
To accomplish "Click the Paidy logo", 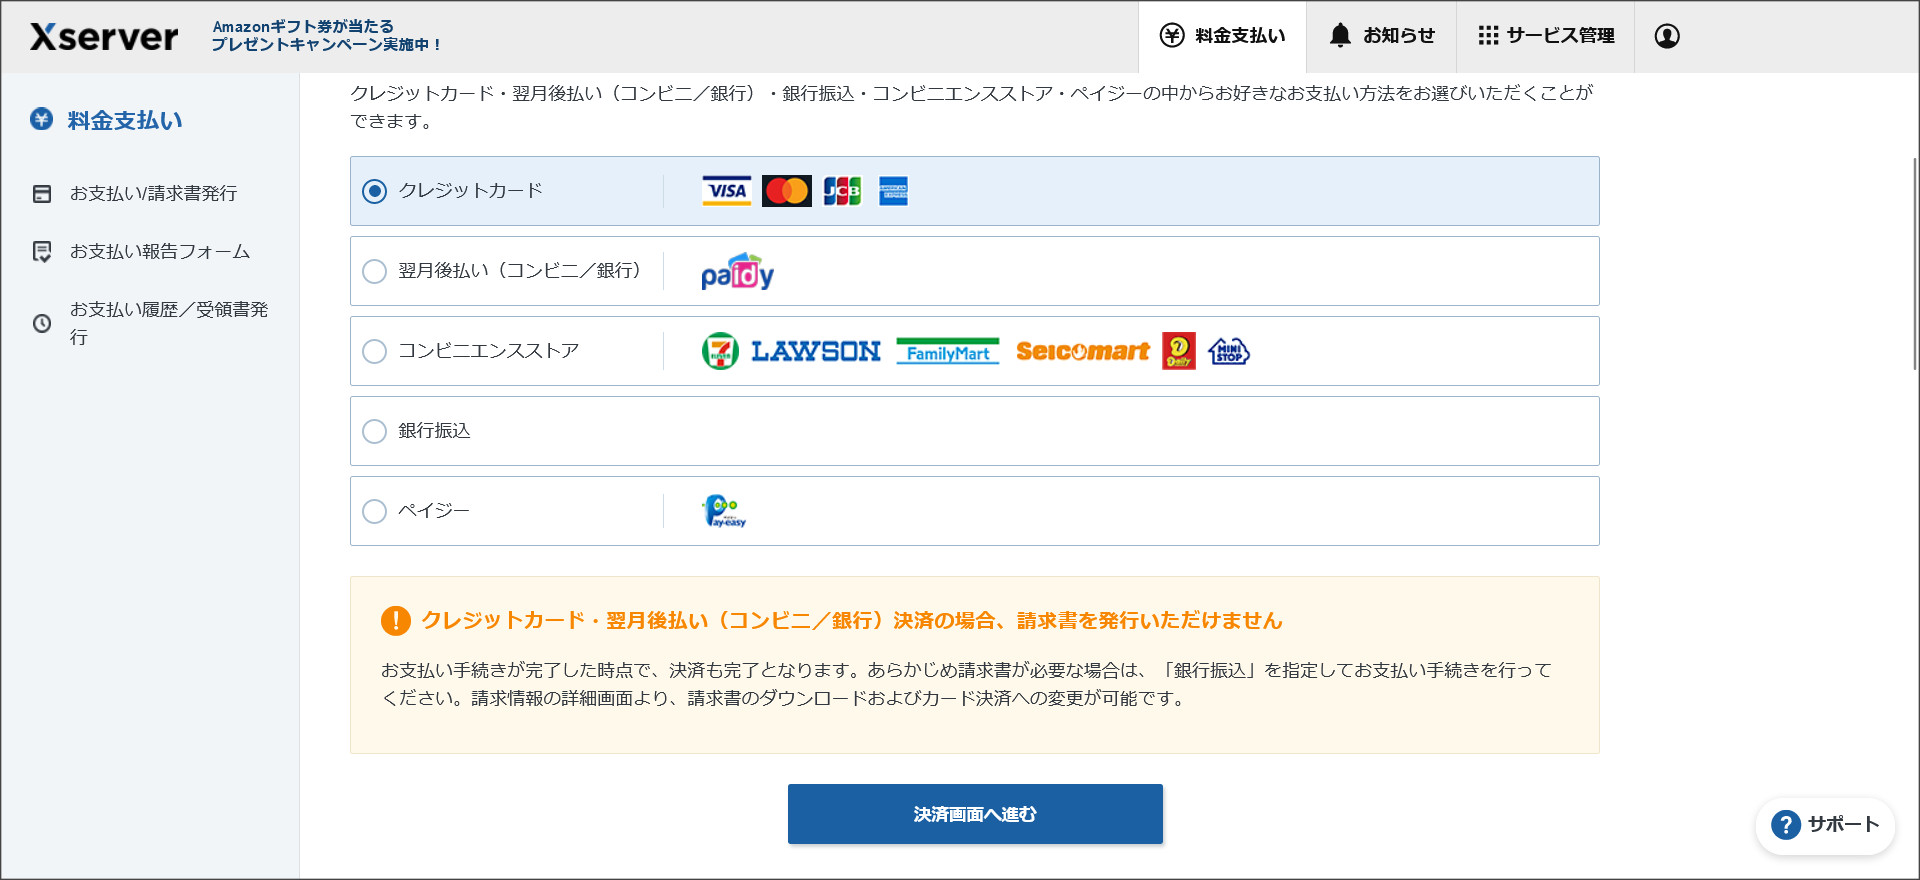I will (x=738, y=271).
